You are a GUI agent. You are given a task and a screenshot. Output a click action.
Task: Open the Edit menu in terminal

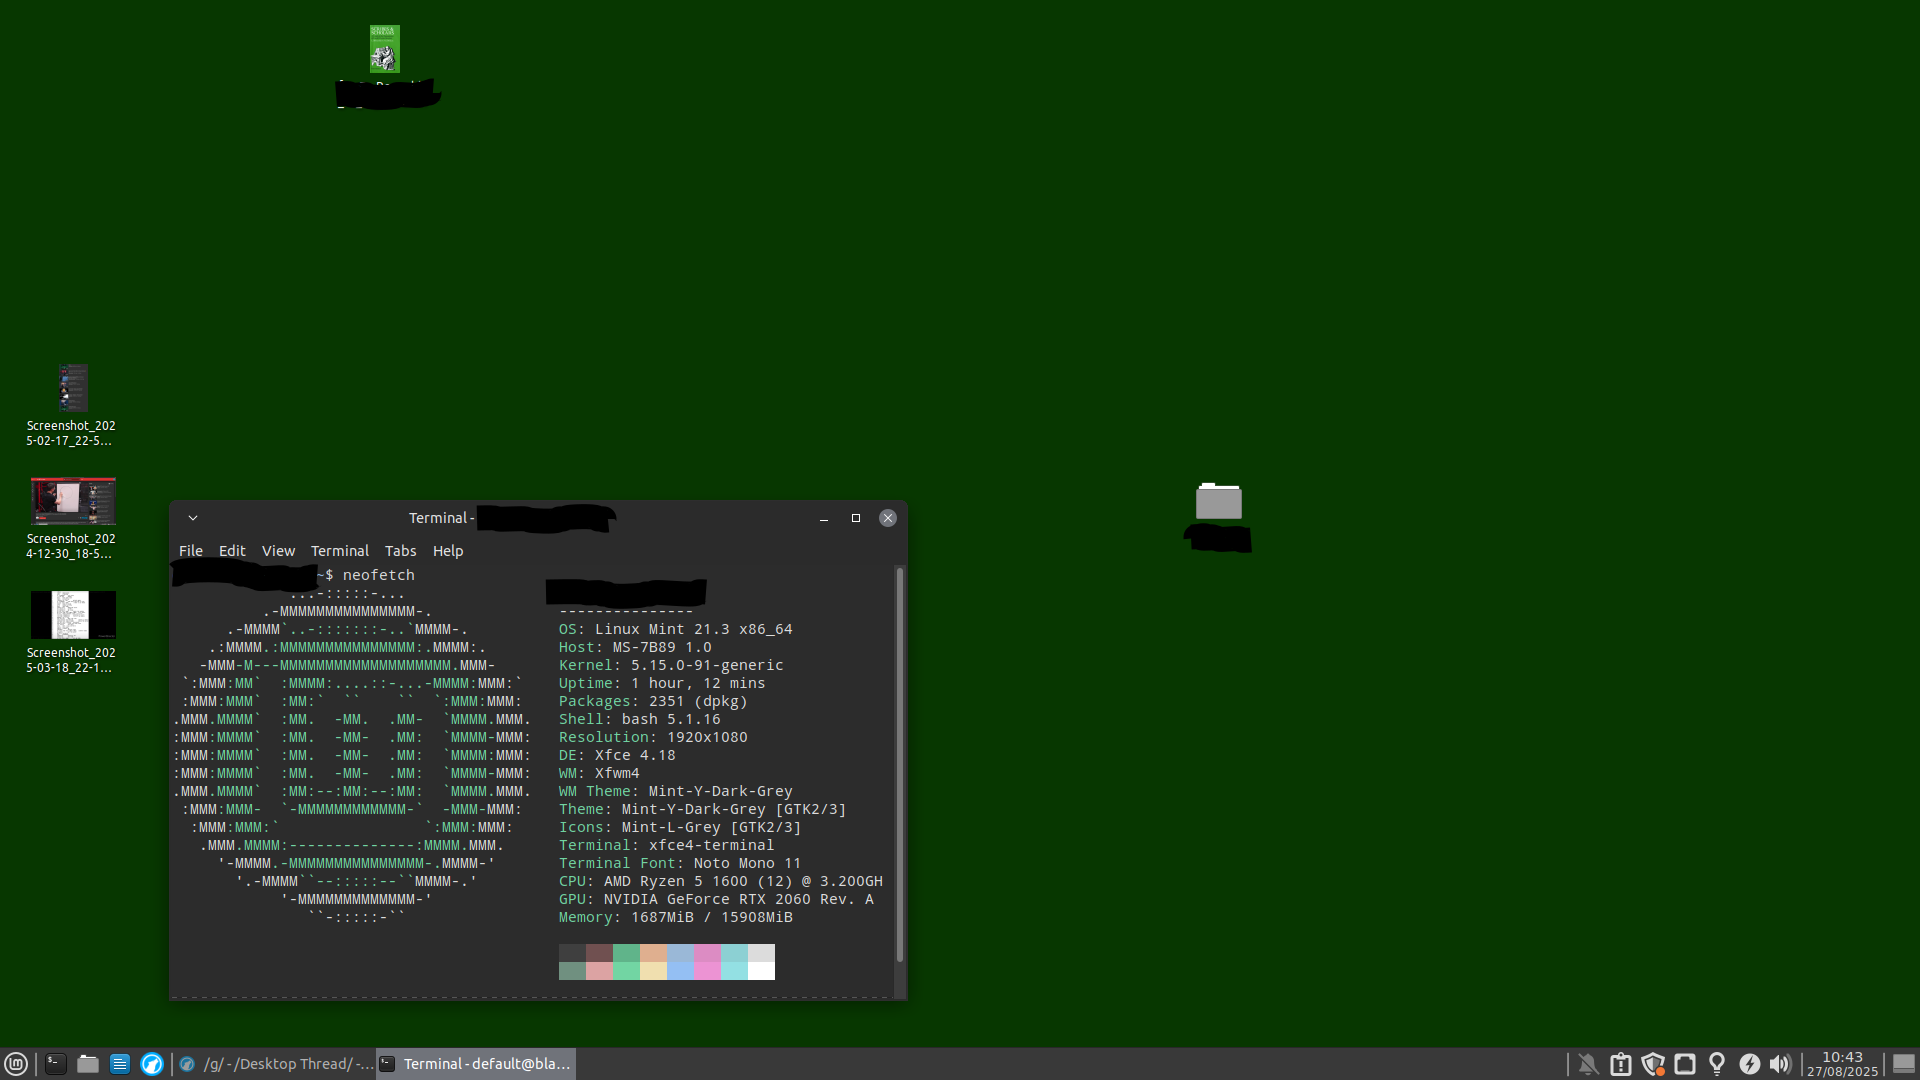[232, 551]
